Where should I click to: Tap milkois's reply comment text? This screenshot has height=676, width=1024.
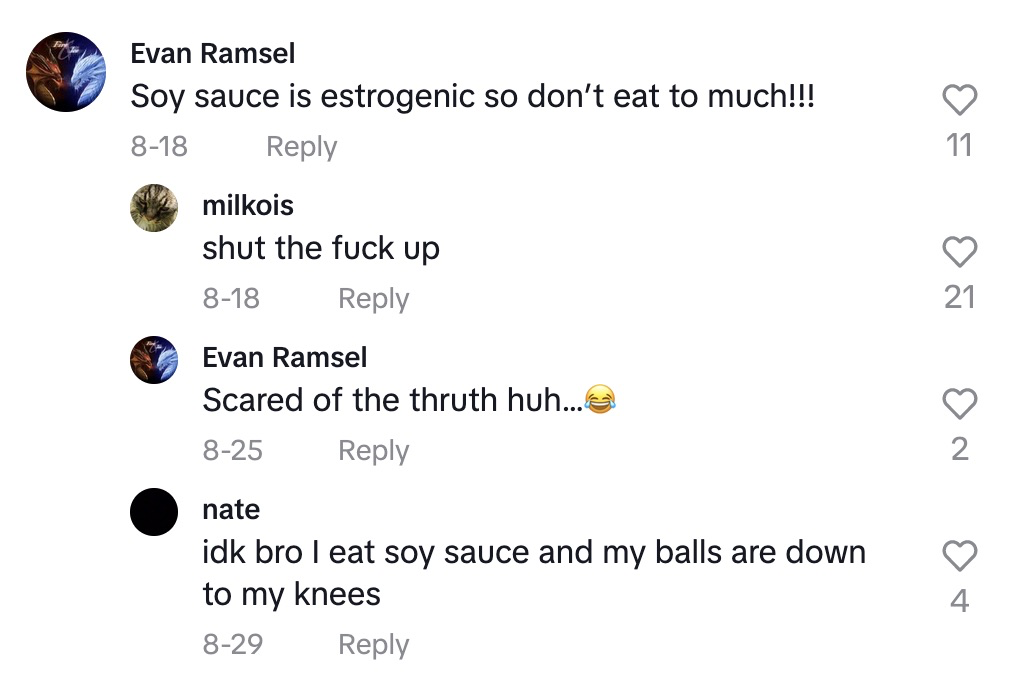[x=321, y=249]
